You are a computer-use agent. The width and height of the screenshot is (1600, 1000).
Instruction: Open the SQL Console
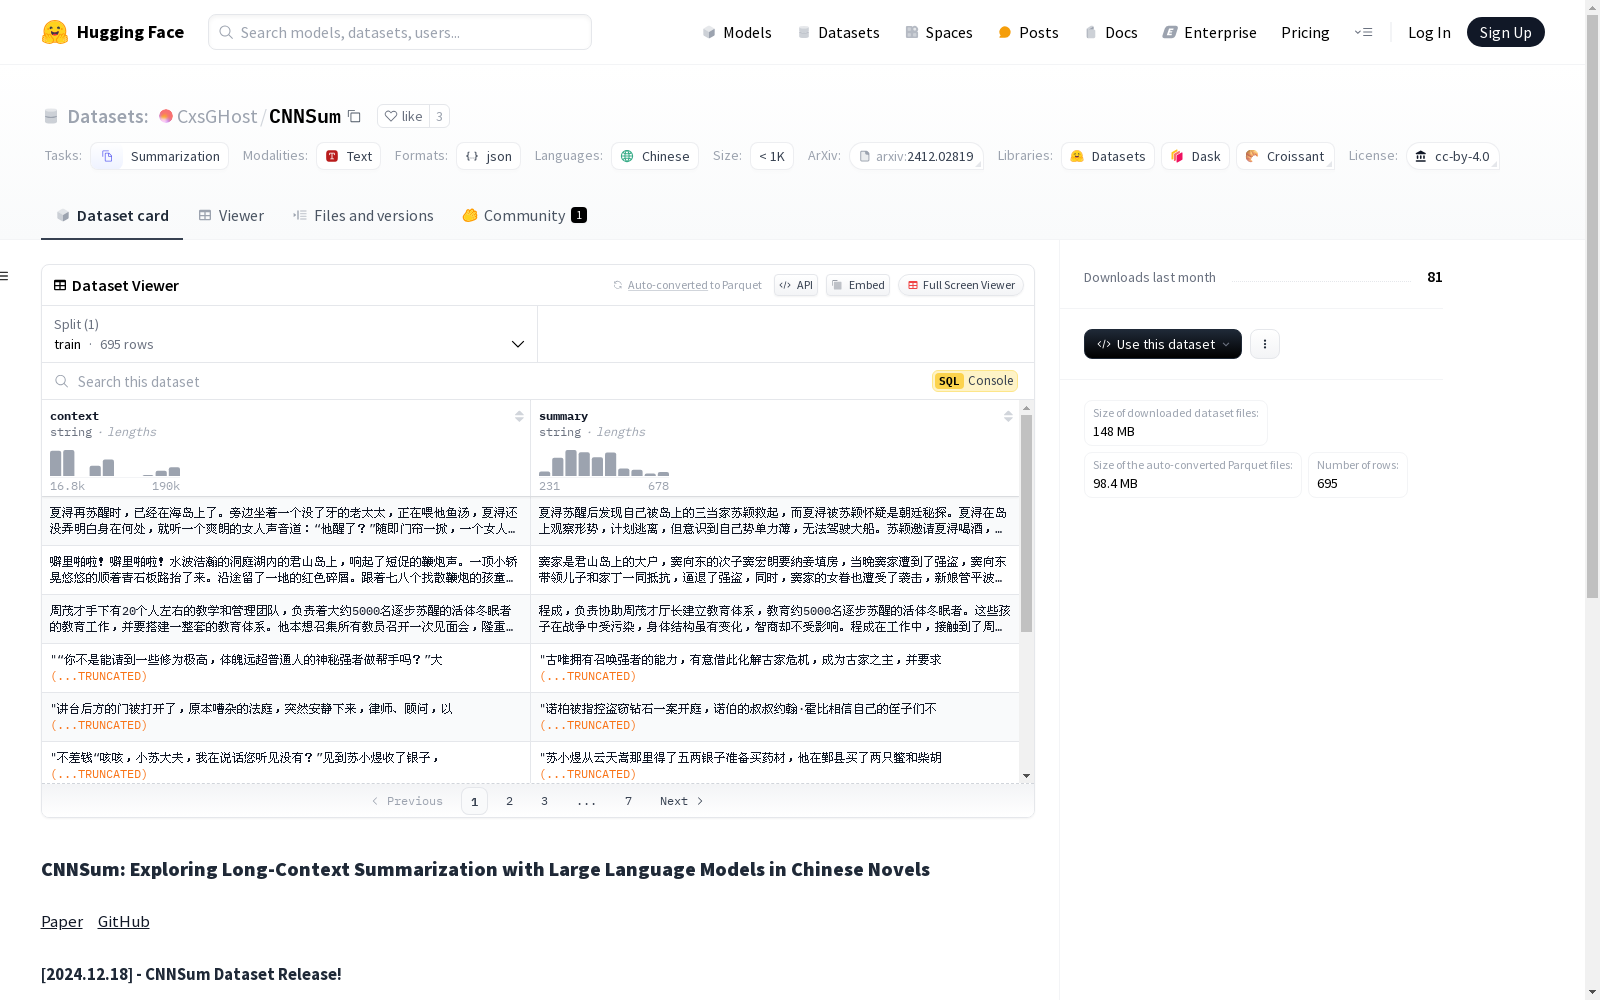click(975, 381)
